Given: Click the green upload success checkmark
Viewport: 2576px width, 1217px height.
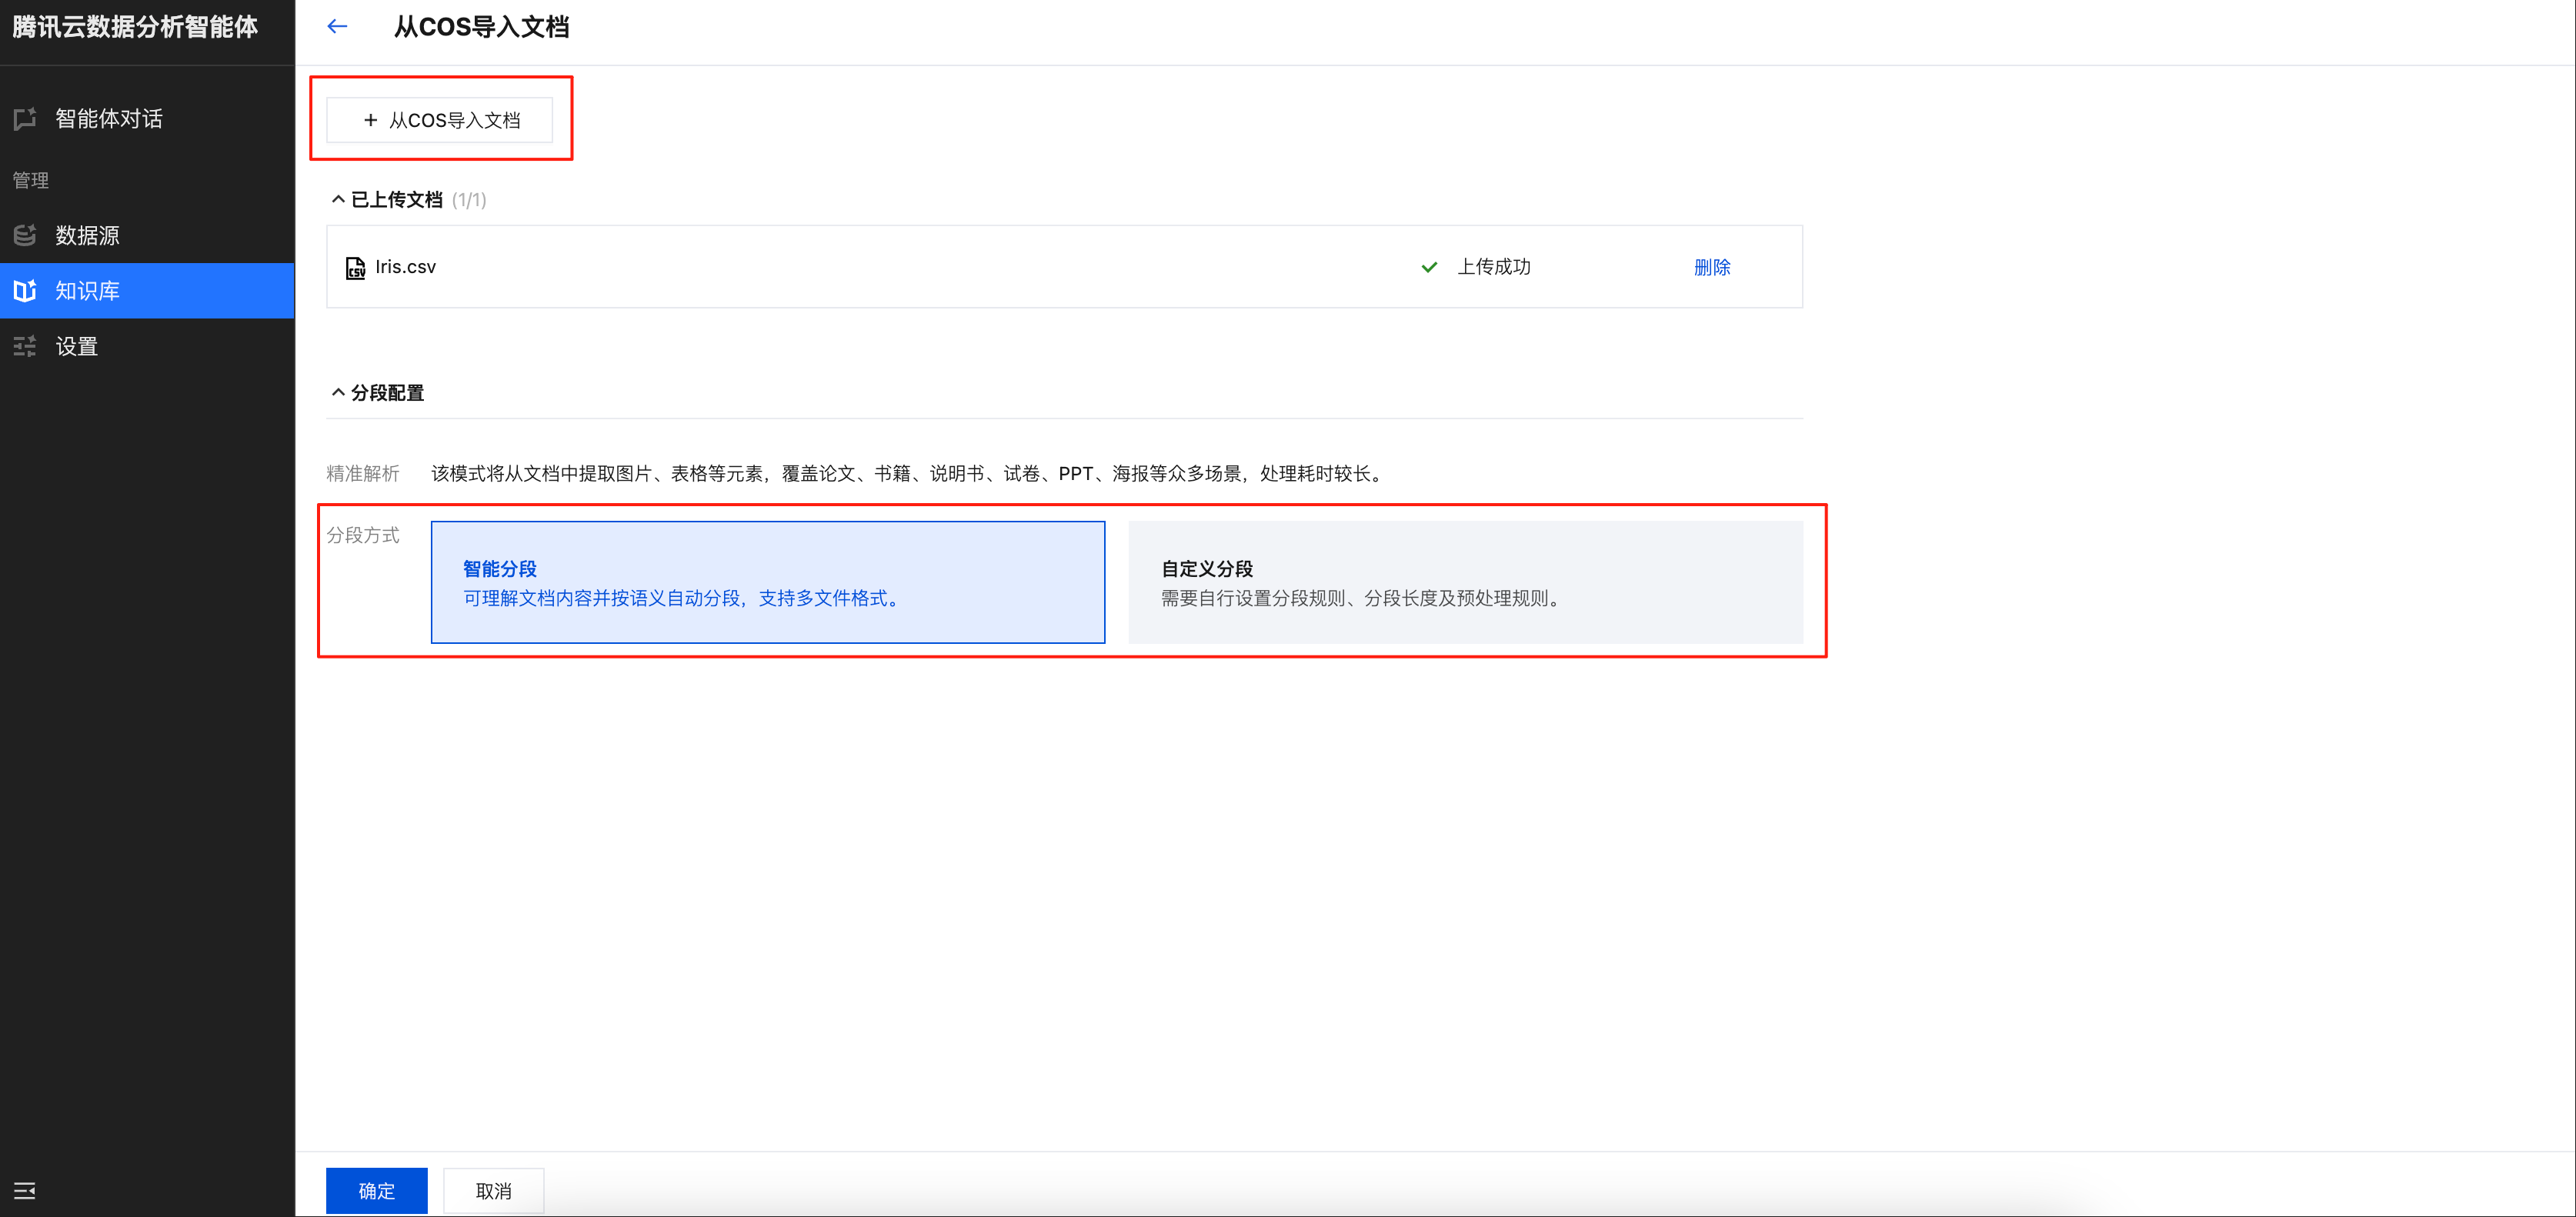Looking at the screenshot, I should (1429, 267).
